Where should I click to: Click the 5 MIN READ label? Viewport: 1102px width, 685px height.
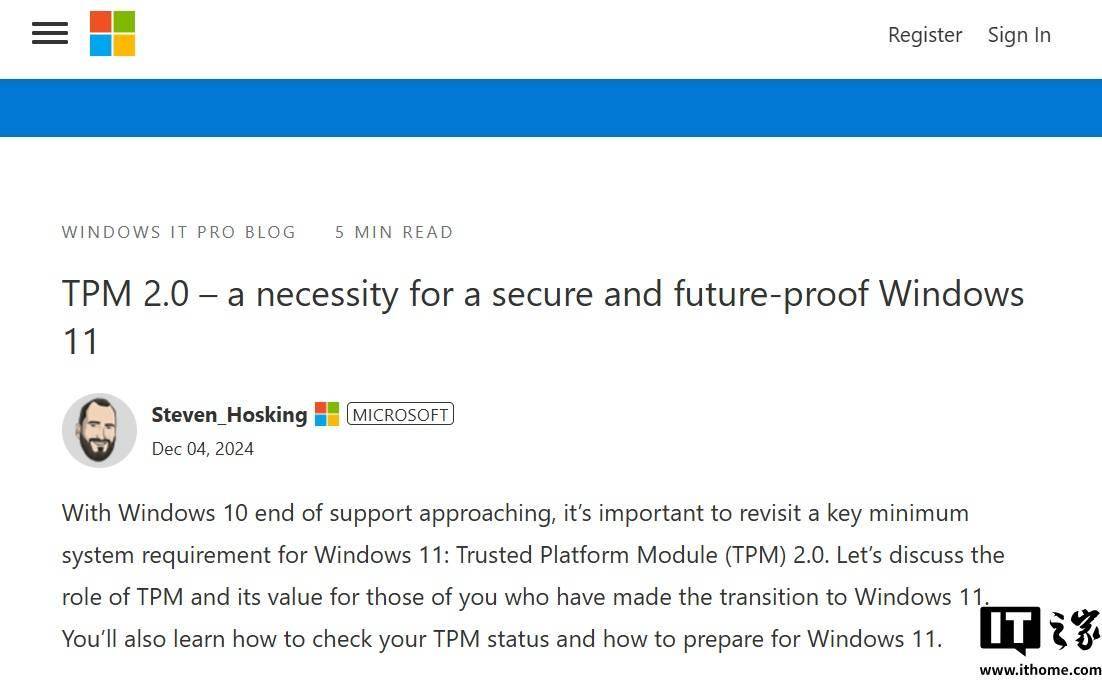[394, 232]
